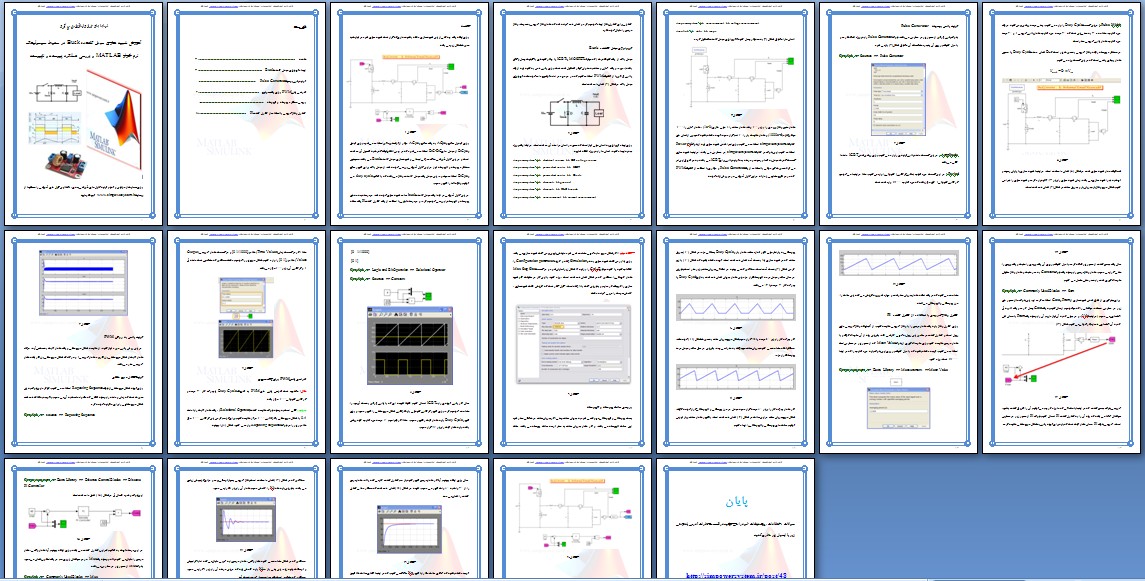This screenshot has width=1145, height=581.
Task: Select the page with the small Buck converter schematic
Action: 572,113
